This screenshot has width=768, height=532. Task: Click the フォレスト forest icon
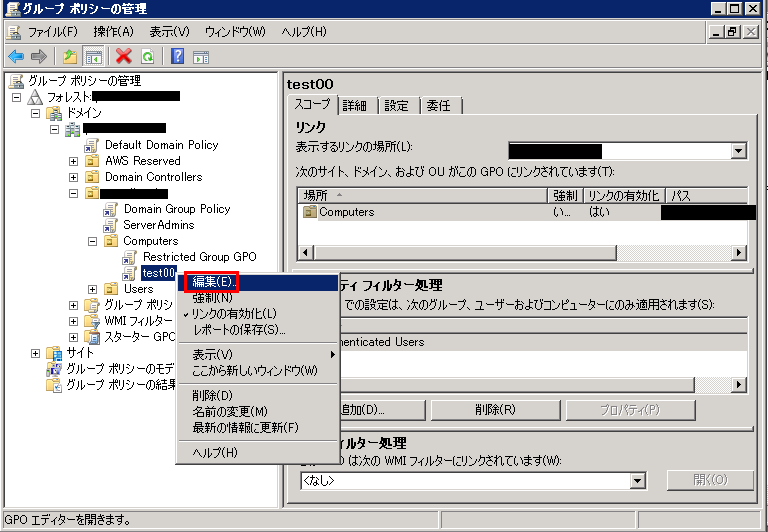pyautogui.click(x=35, y=97)
